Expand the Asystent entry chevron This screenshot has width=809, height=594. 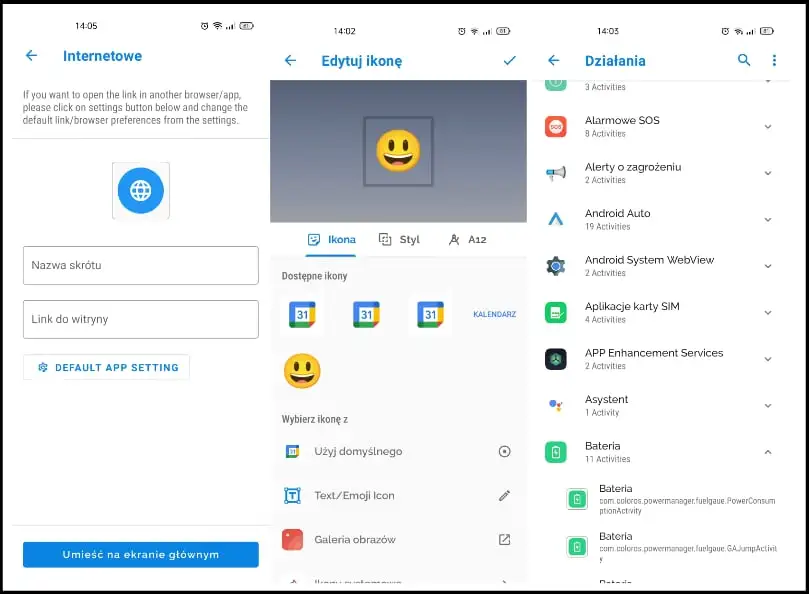767,406
